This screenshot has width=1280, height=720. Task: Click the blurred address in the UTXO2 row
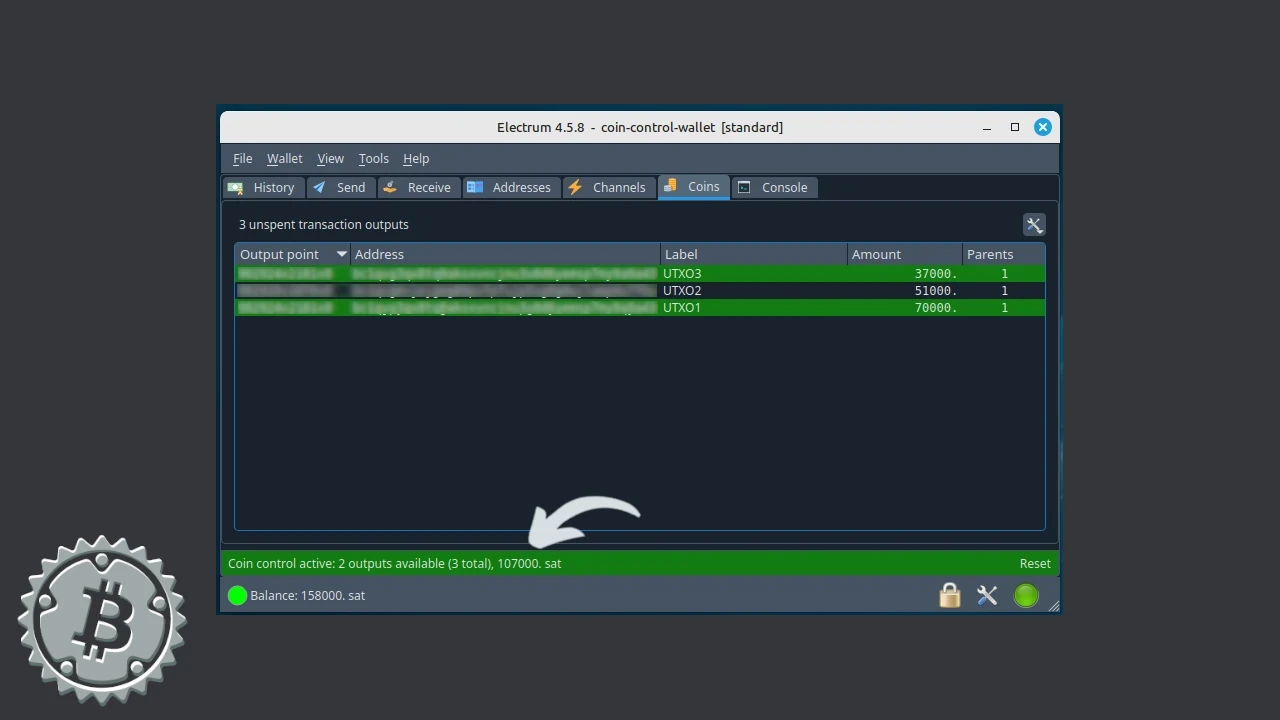click(x=505, y=290)
